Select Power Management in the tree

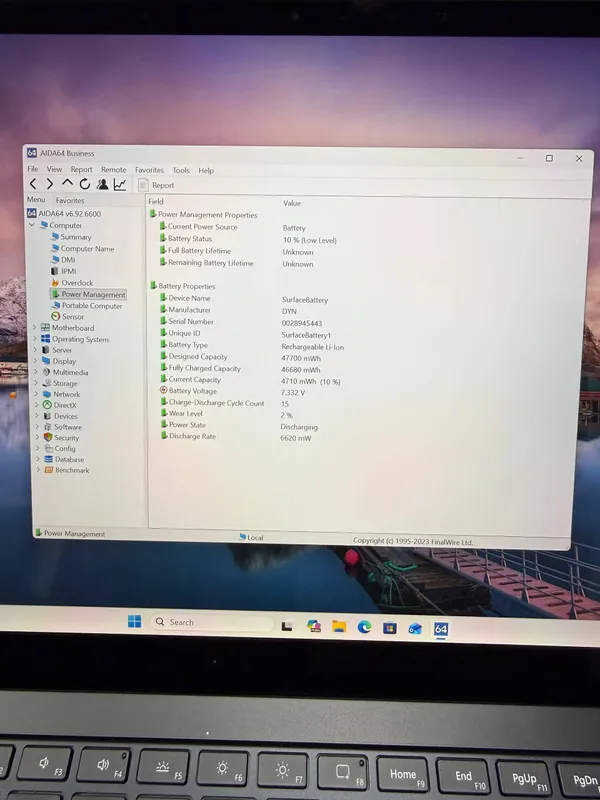click(88, 294)
